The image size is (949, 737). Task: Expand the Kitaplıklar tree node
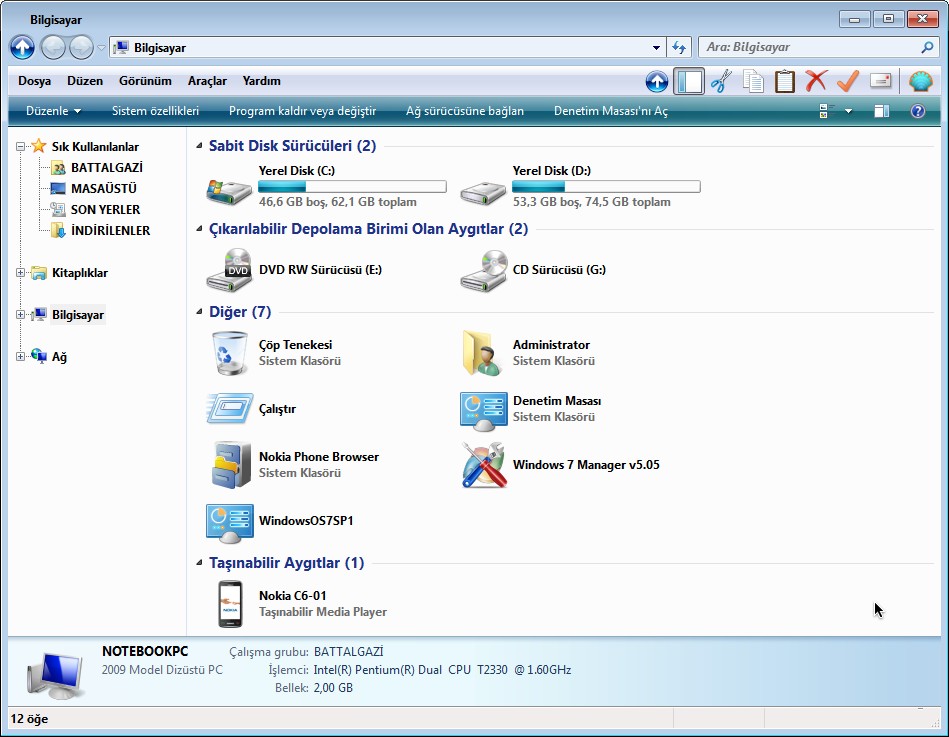pyautogui.click(x=21, y=273)
